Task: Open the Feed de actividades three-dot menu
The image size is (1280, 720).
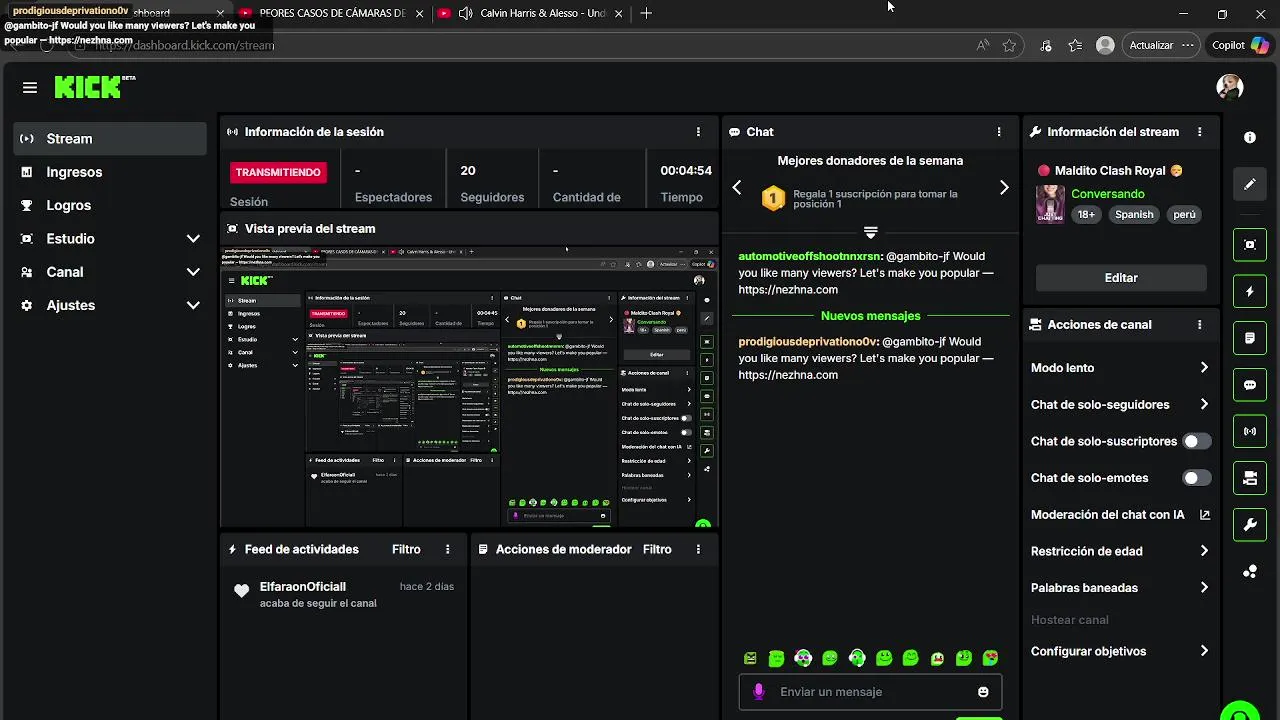Action: click(447, 549)
